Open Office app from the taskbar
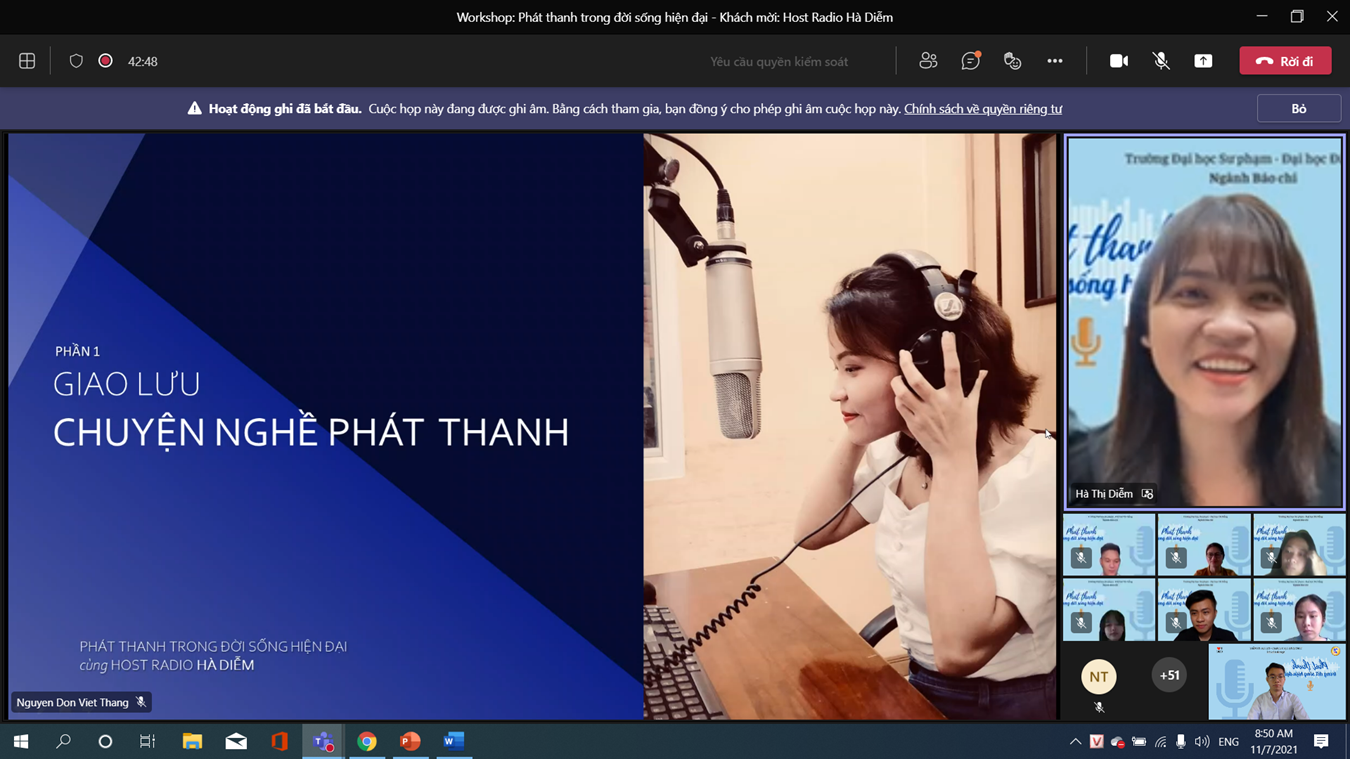Screen dimensions: 1350x759 pyautogui.click(x=279, y=741)
